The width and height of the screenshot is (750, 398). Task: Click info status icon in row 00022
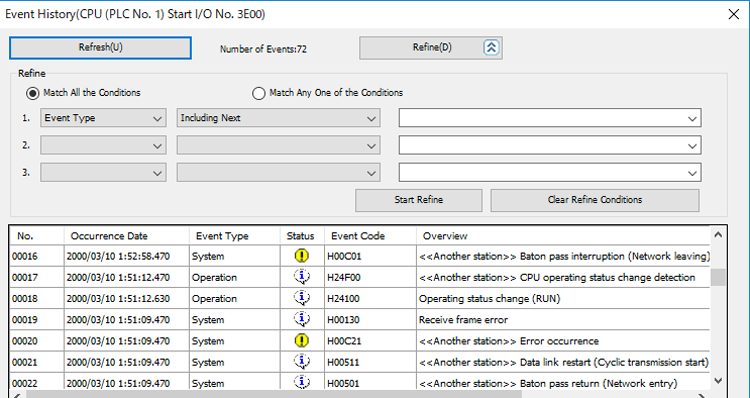pyautogui.click(x=301, y=383)
